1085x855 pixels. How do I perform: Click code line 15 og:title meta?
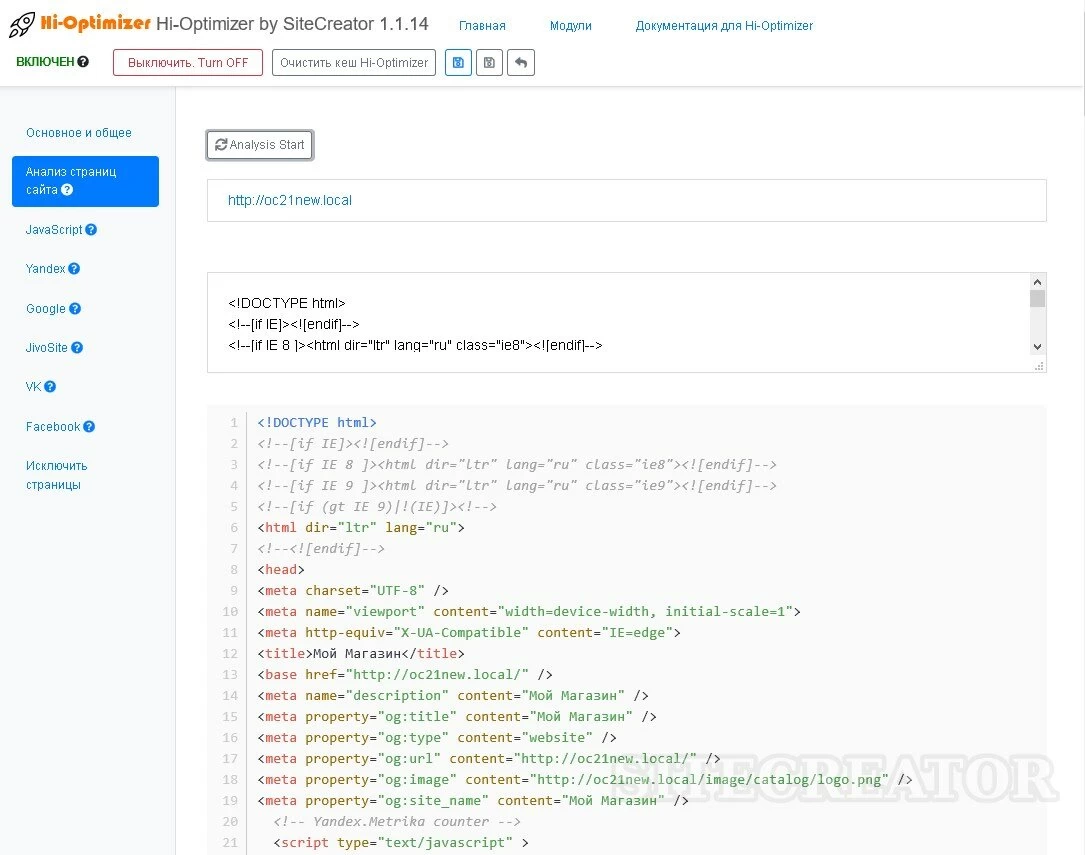coord(457,717)
